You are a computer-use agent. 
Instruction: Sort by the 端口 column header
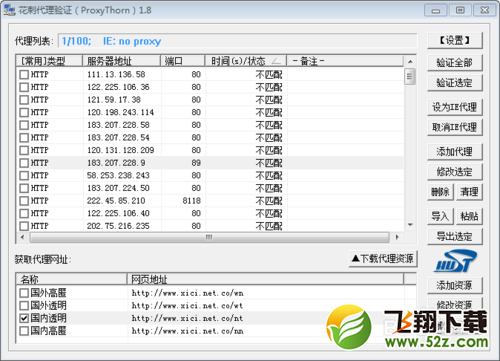(183, 61)
